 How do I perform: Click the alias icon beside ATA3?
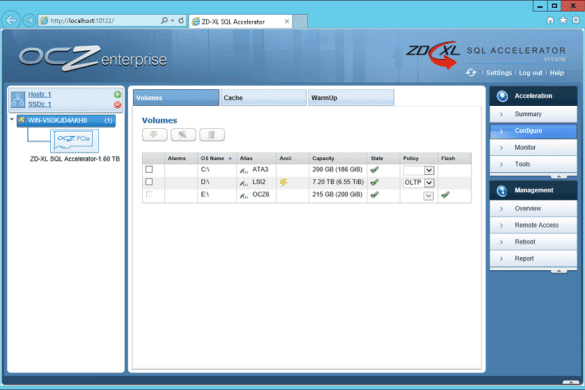pos(244,171)
